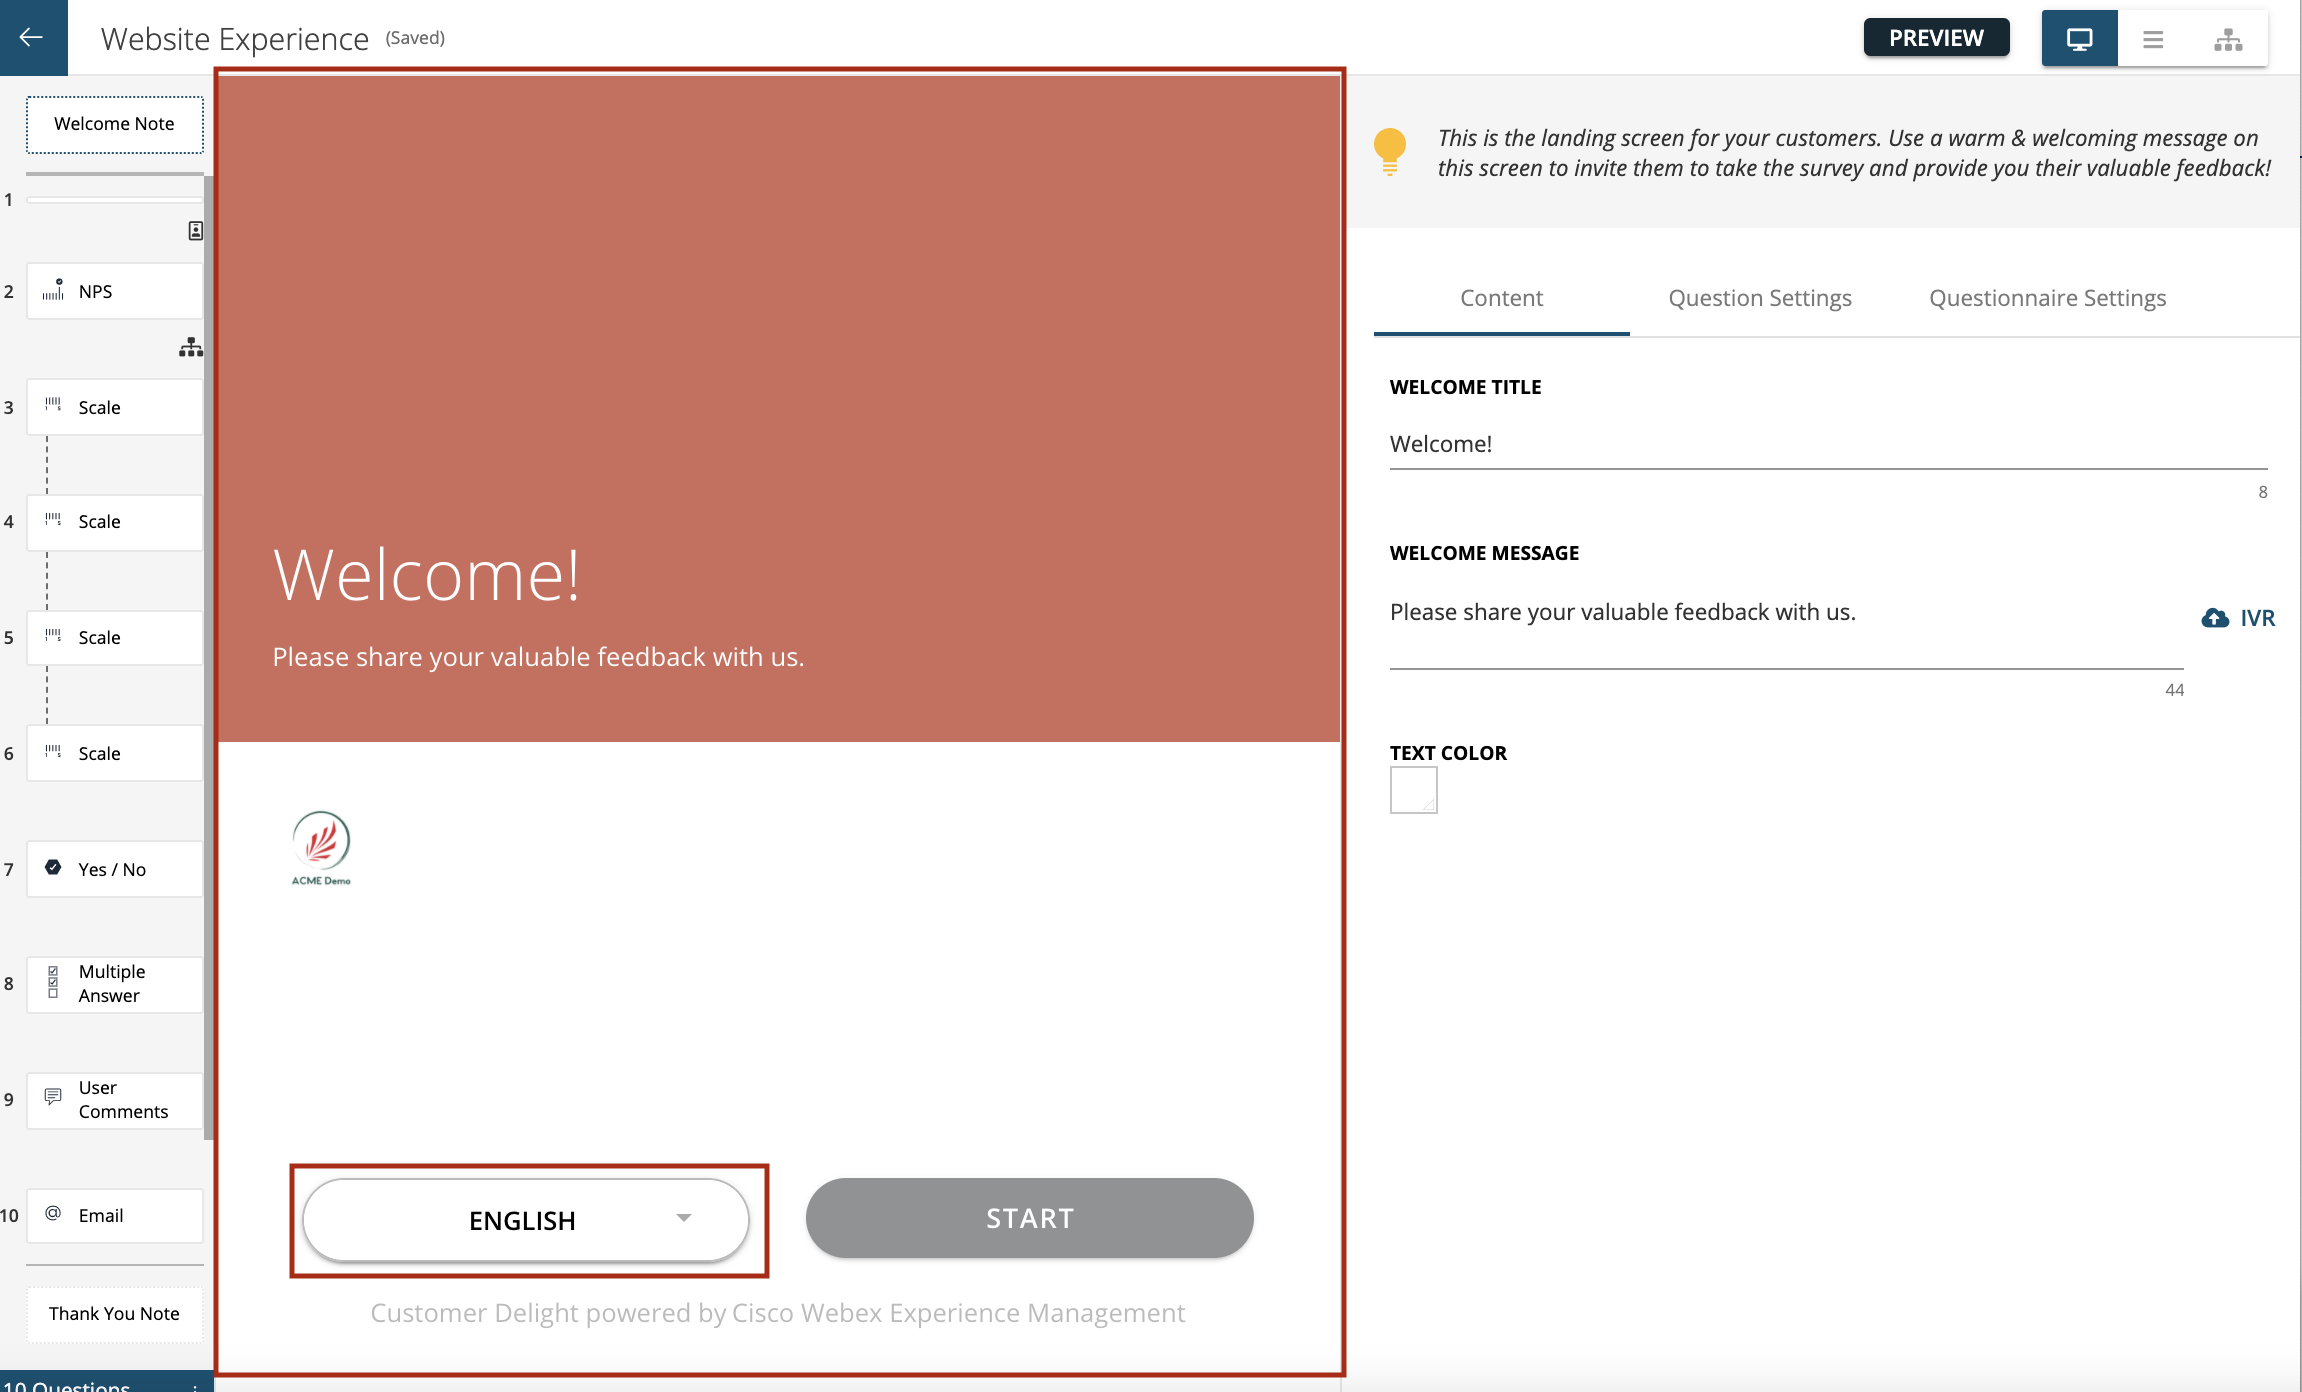
Task: Open the ENGLISH language dropdown
Action: coord(526,1220)
